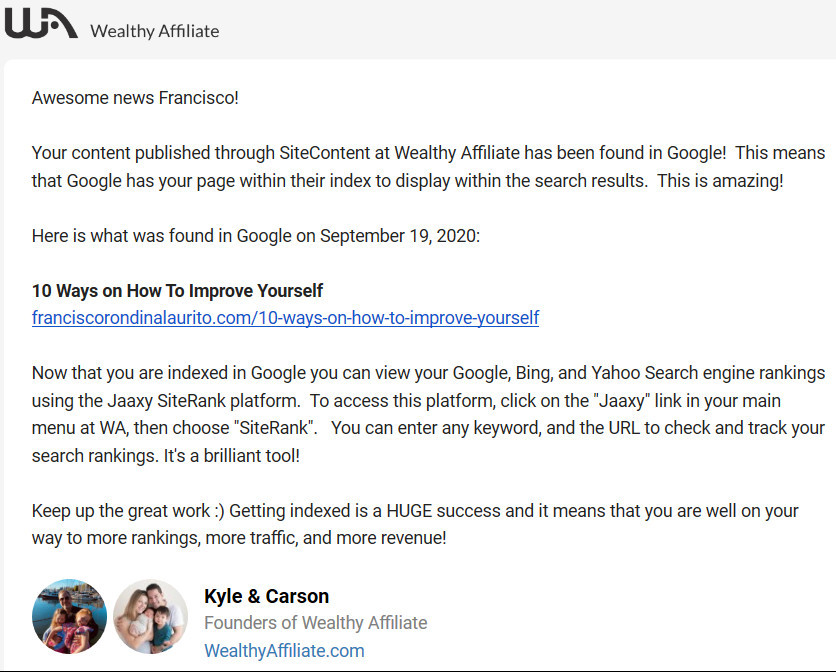Click the 'Awesome news Francisco!' greeting

pyautogui.click(x=135, y=98)
